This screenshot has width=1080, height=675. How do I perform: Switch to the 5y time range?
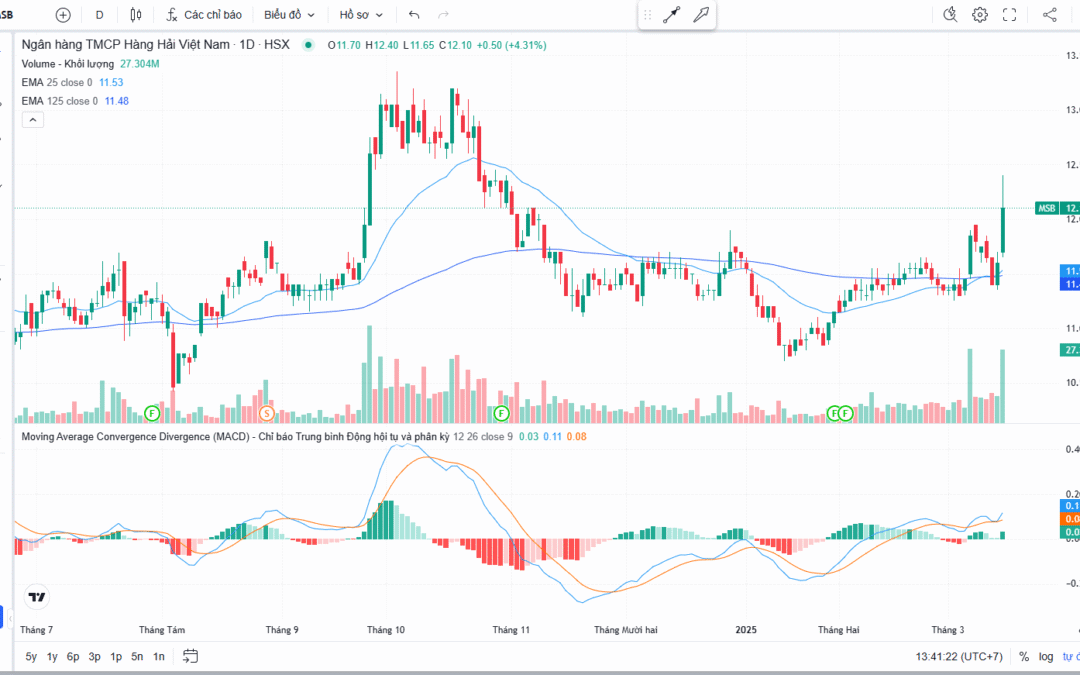tap(32, 657)
